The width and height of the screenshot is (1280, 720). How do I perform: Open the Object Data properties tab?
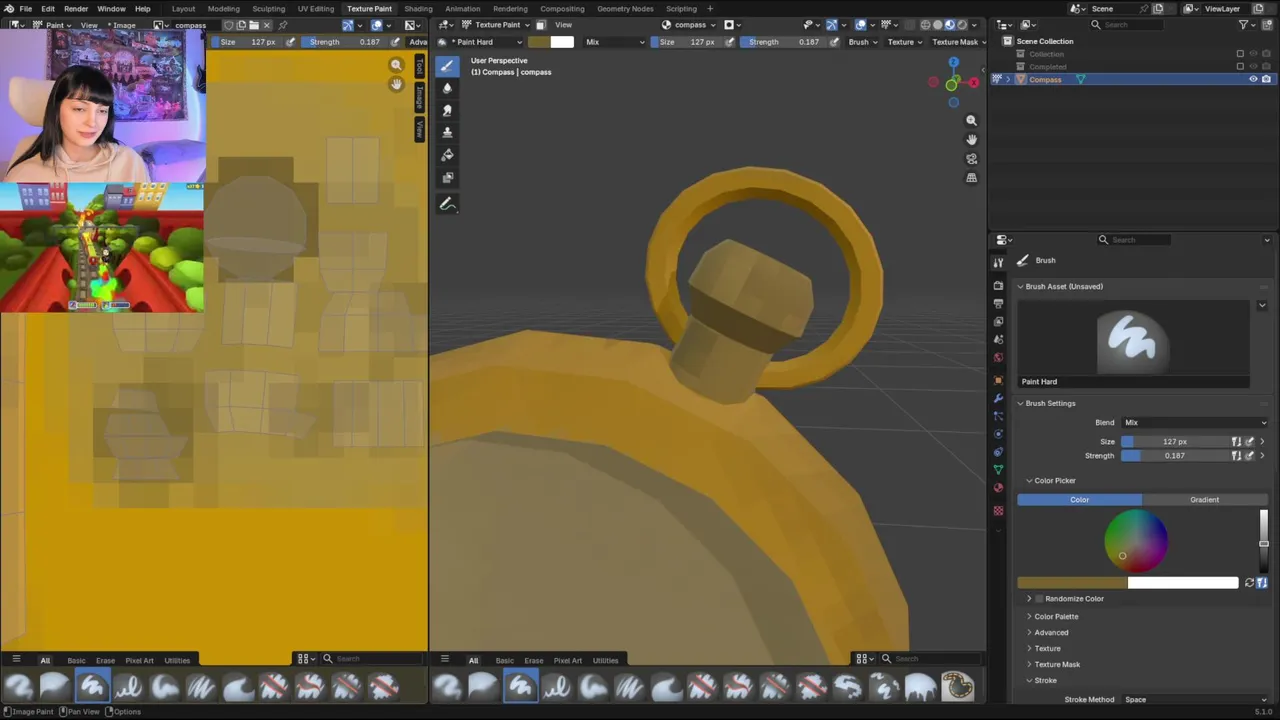tap(998, 470)
